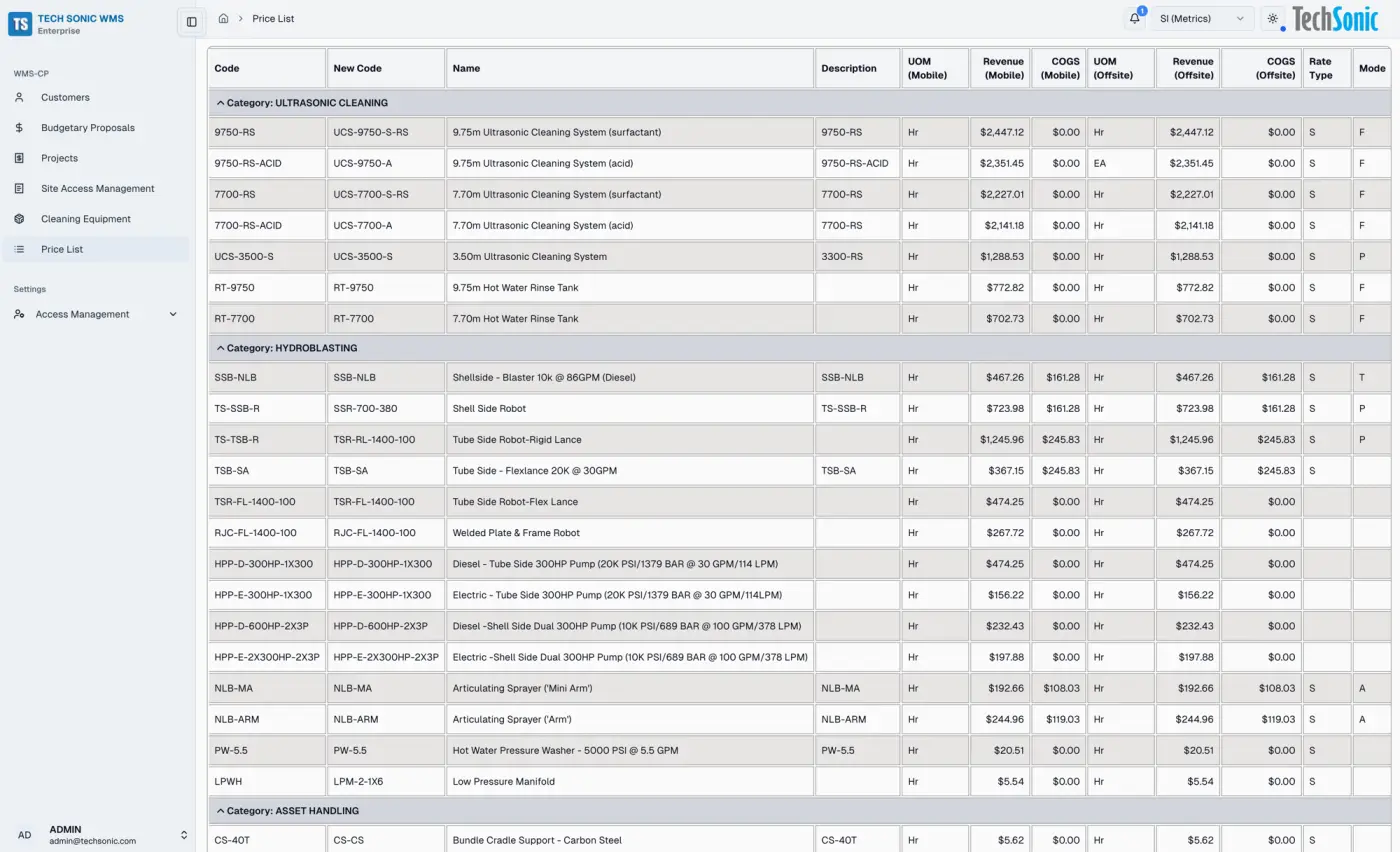Click the PW-5.5 Description cell

point(857,750)
